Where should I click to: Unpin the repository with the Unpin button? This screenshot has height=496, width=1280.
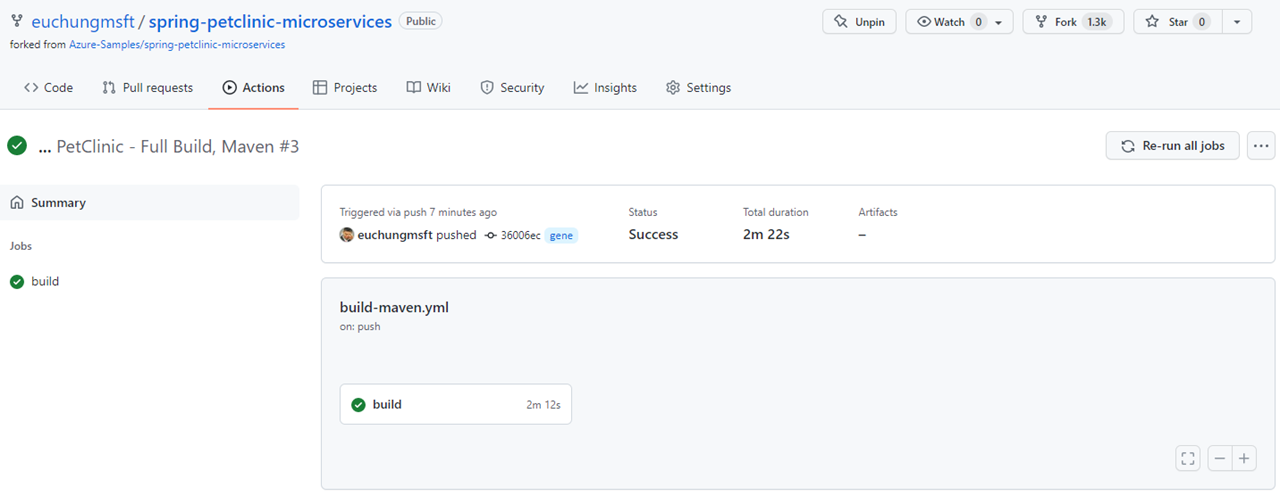[859, 21]
